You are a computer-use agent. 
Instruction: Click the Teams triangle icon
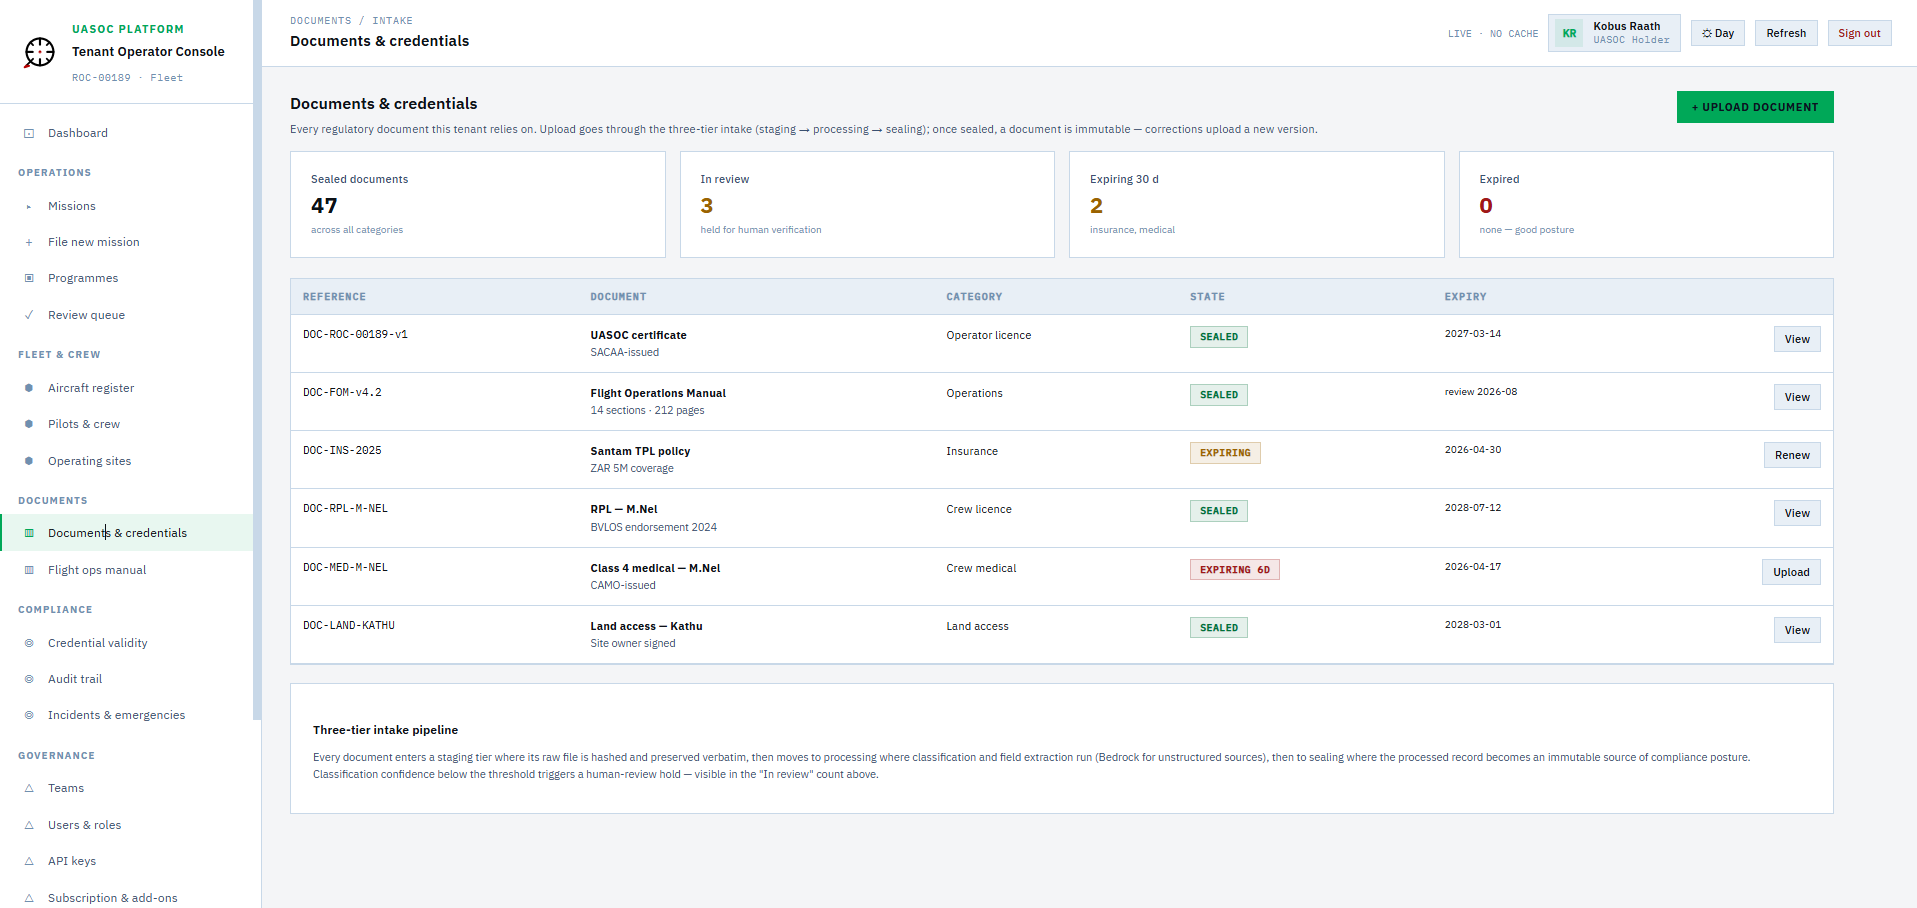click(x=29, y=788)
